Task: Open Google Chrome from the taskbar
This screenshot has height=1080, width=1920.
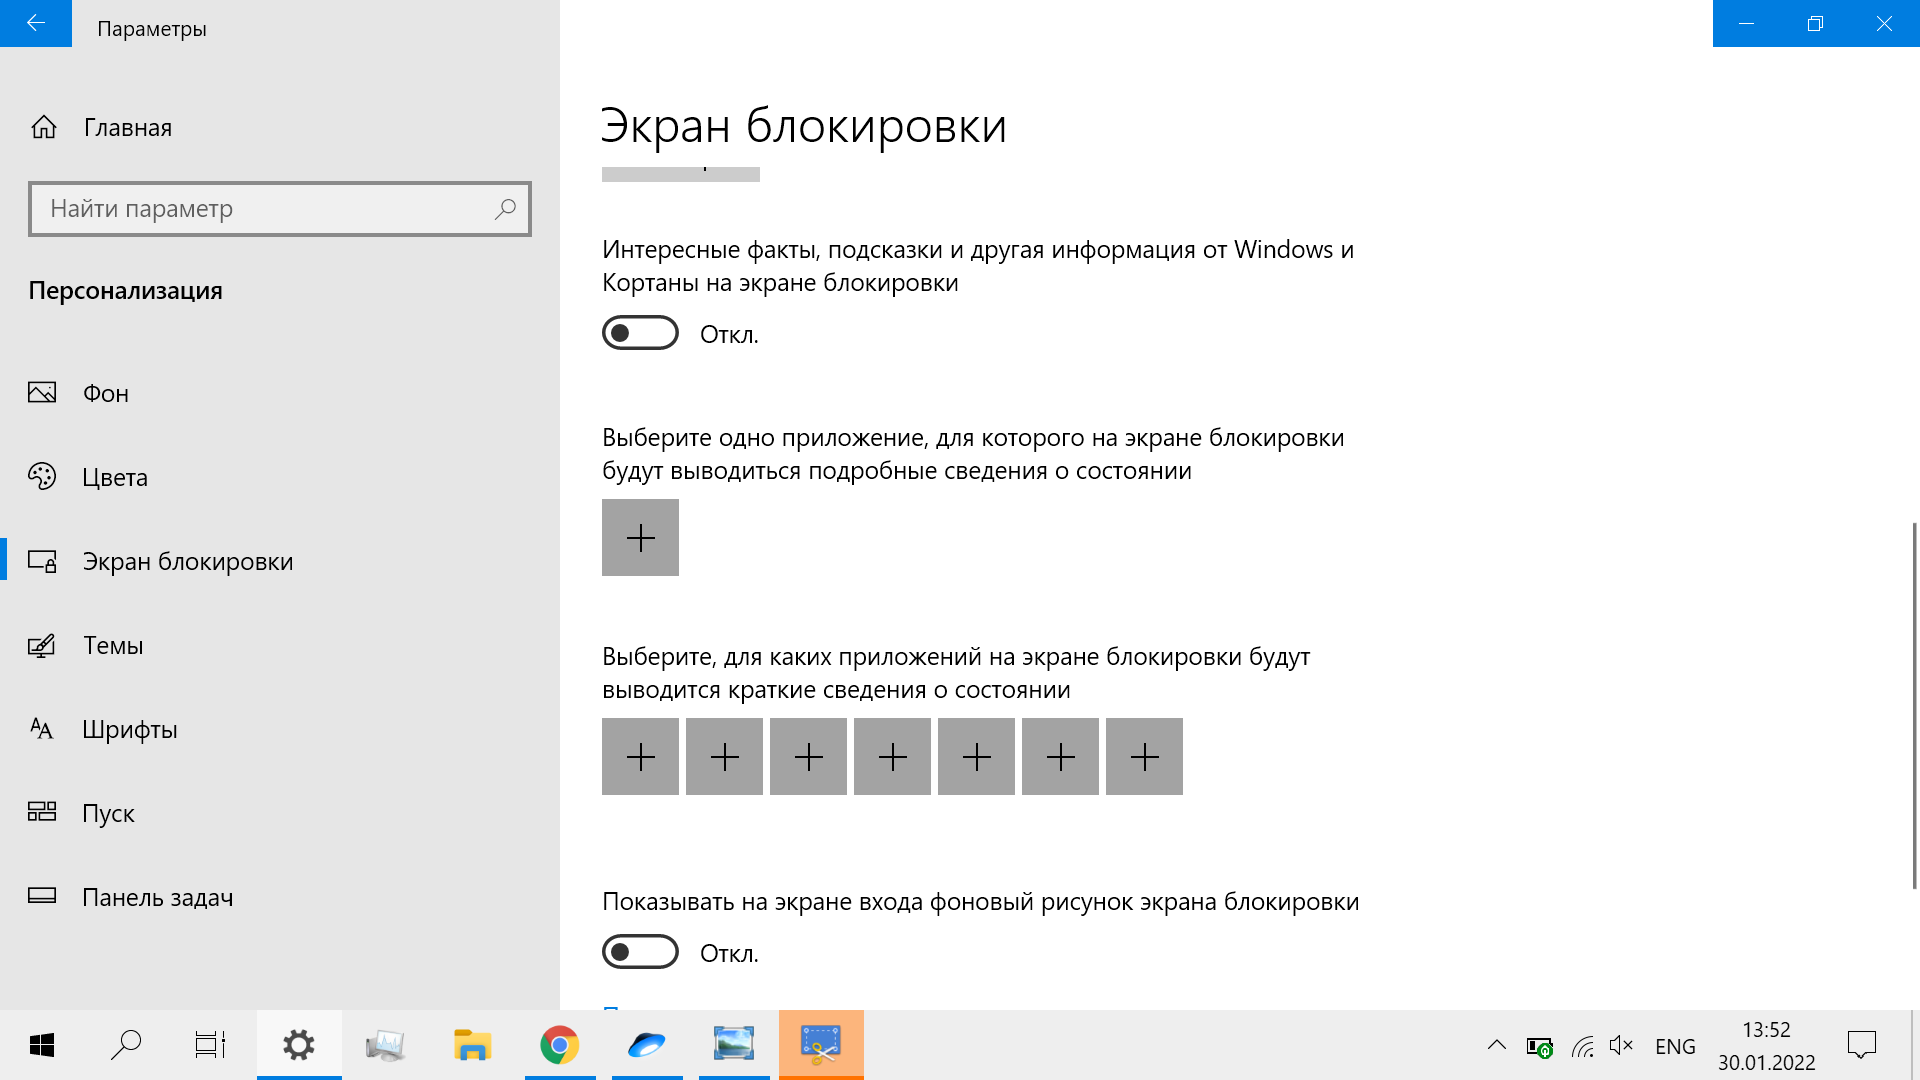Action: click(560, 1045)
